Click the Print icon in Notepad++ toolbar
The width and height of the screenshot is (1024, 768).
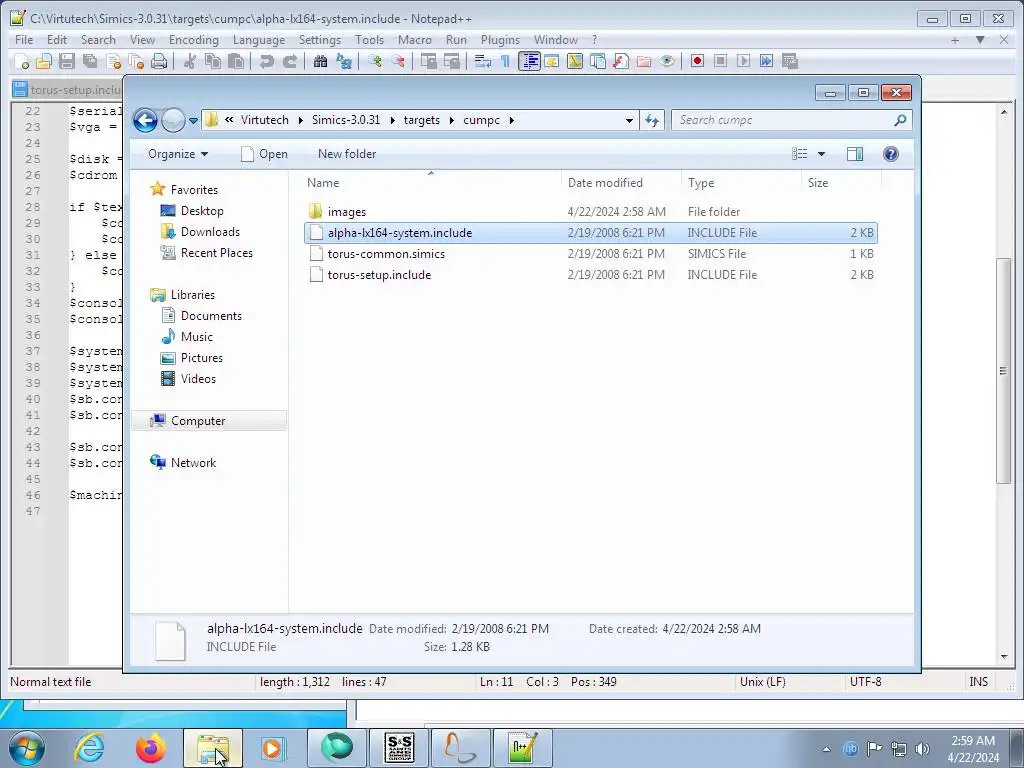coord(159,61)
